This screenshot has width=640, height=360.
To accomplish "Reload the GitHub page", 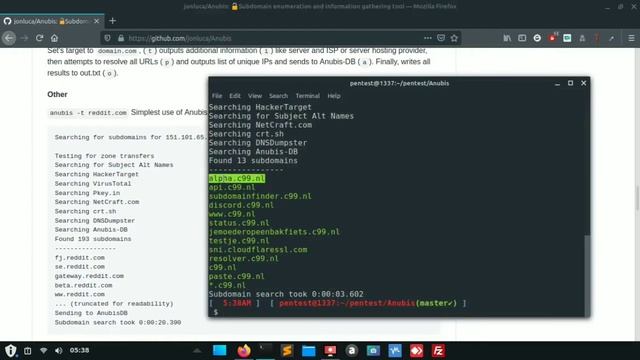I will click(40, 38).
